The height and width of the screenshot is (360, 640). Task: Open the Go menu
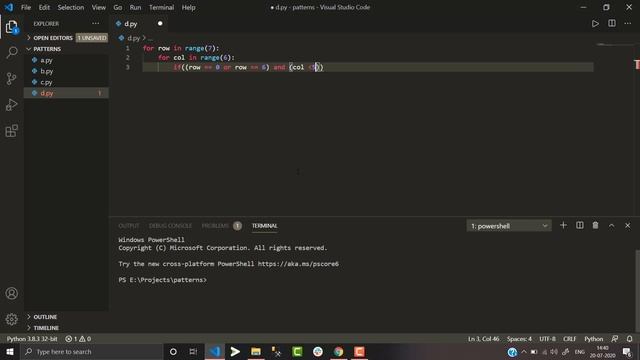pyautogui.click(x=118, y=7)
